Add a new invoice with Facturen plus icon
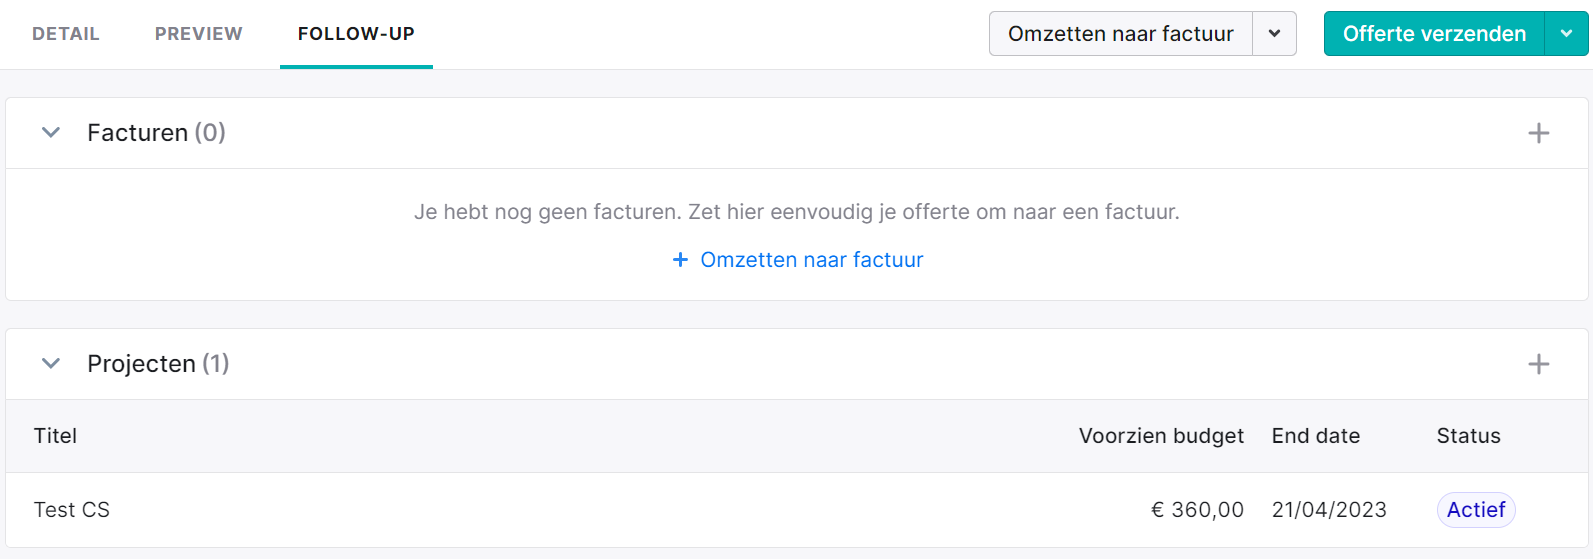This screenshot has height=559, width=1593. point(1538,133)
